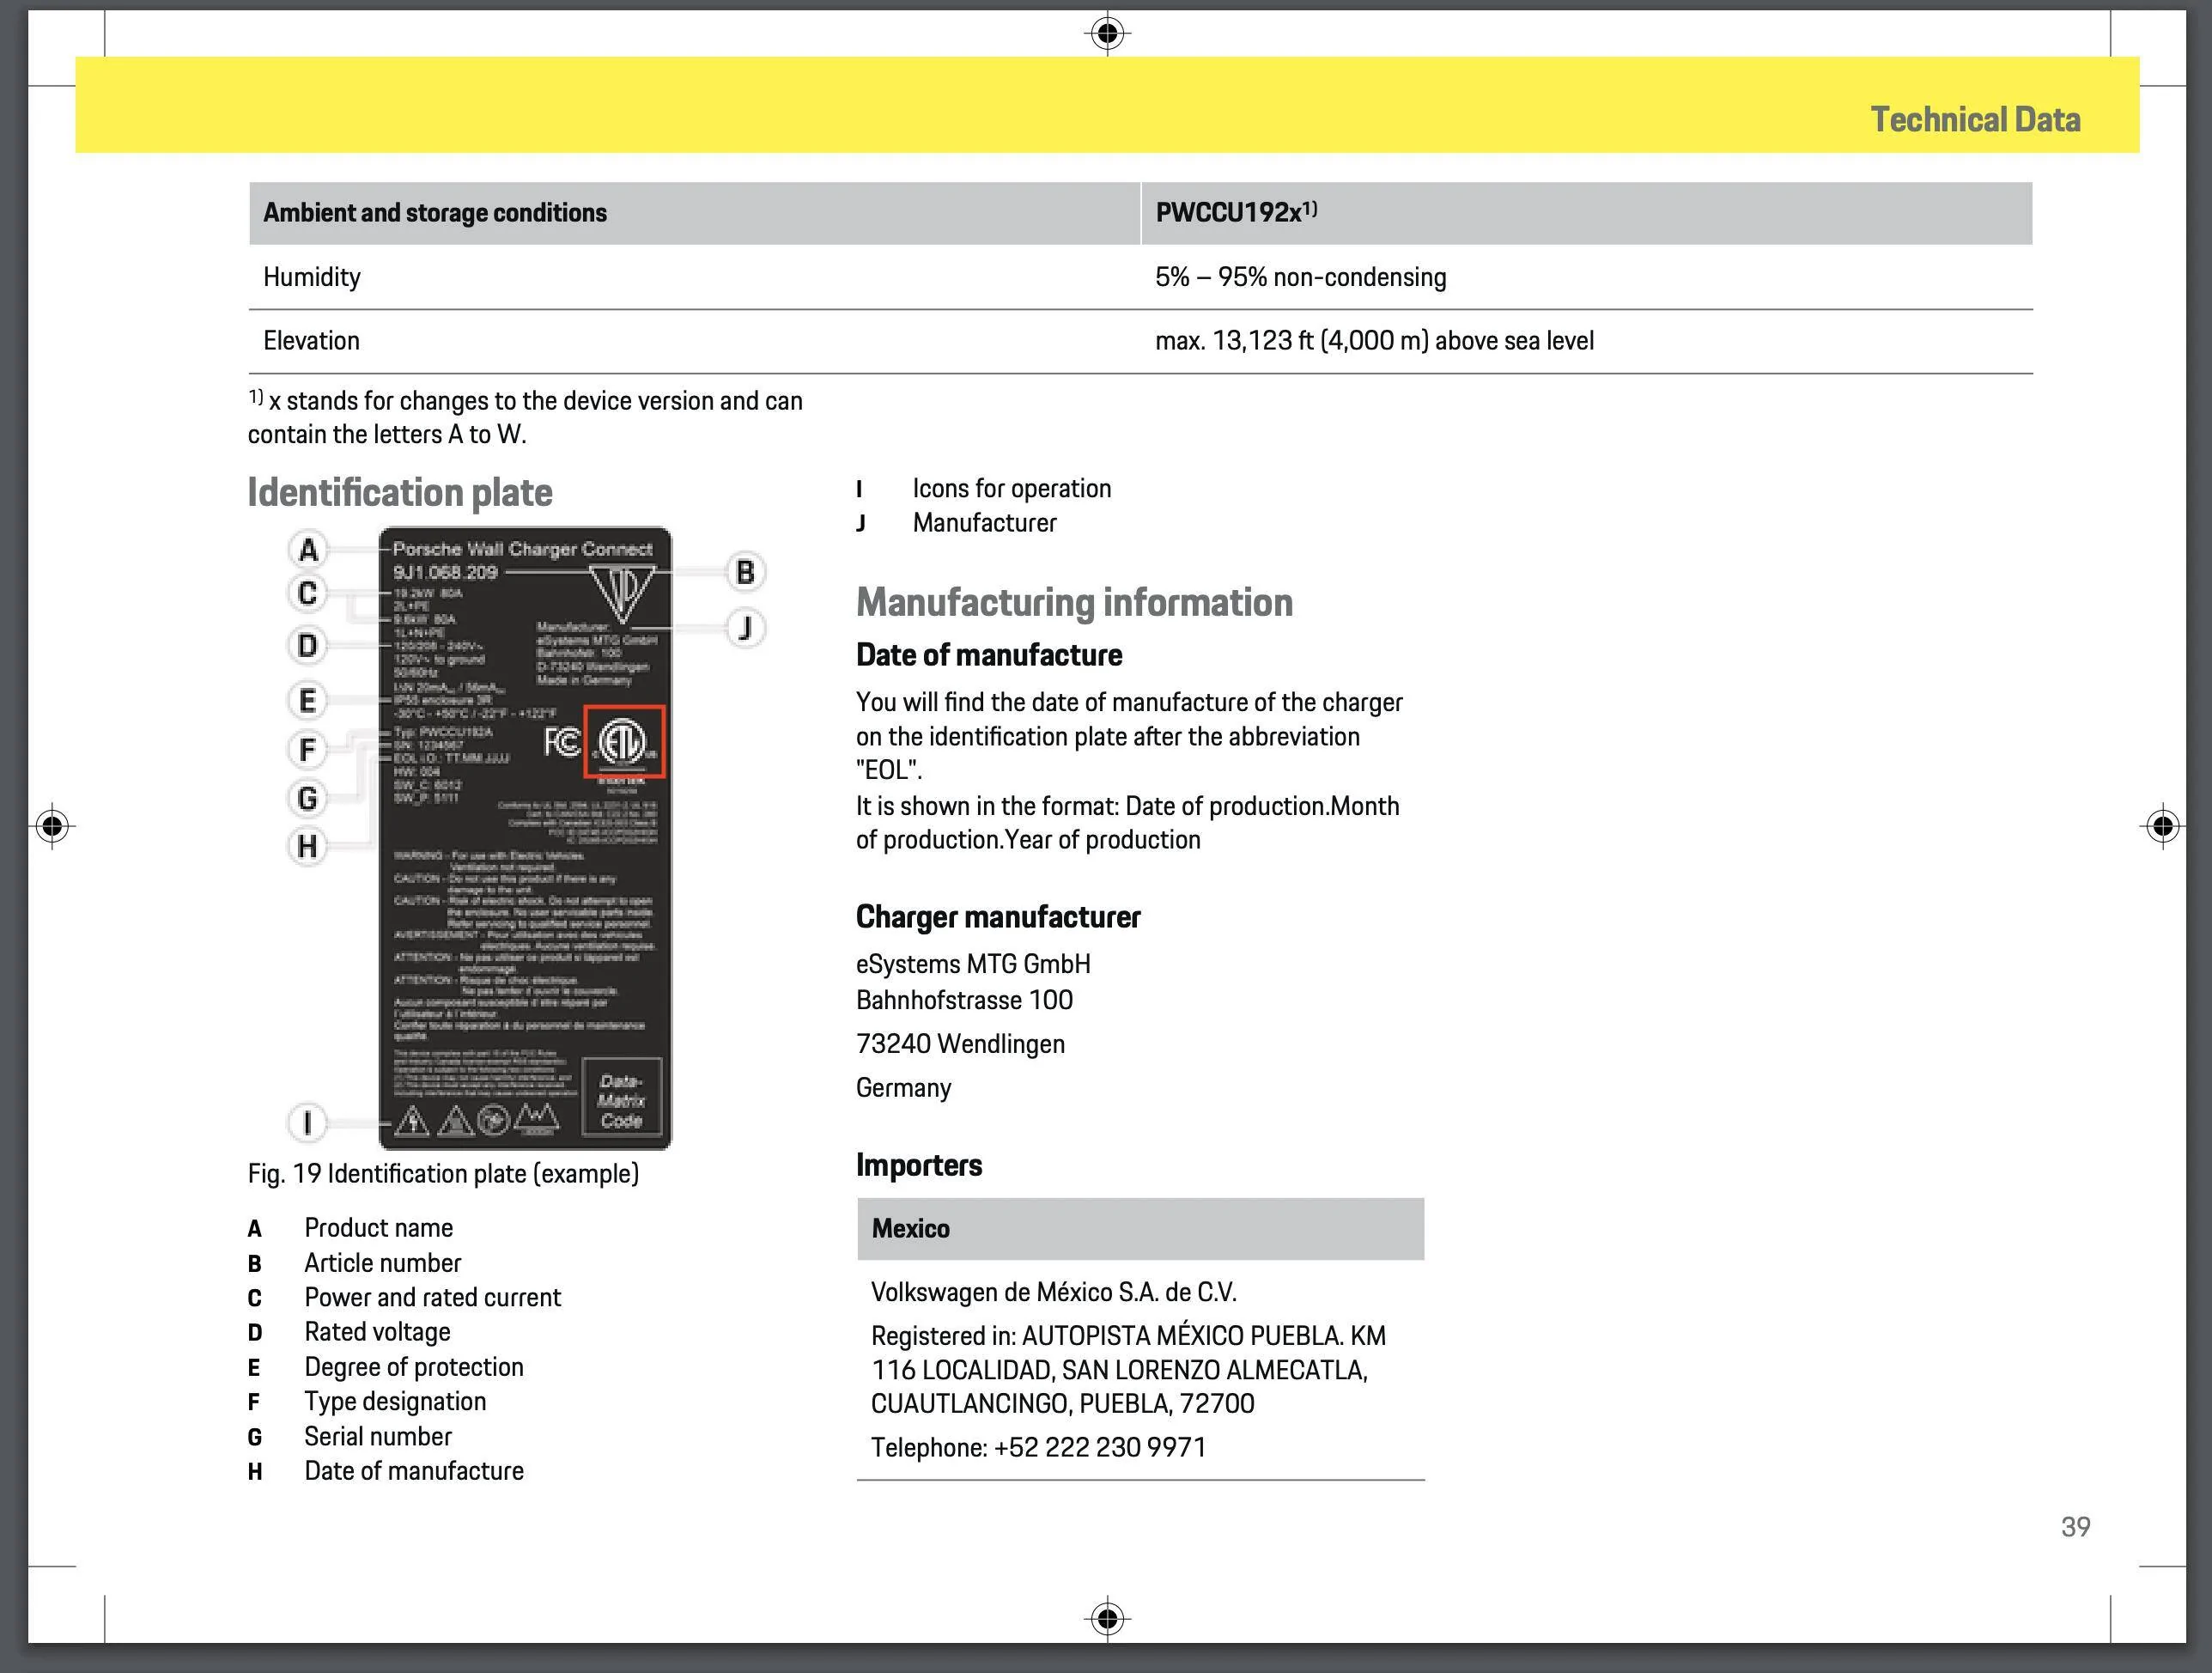Click callout circle A beside the identification plate

[x=308, y=549]
